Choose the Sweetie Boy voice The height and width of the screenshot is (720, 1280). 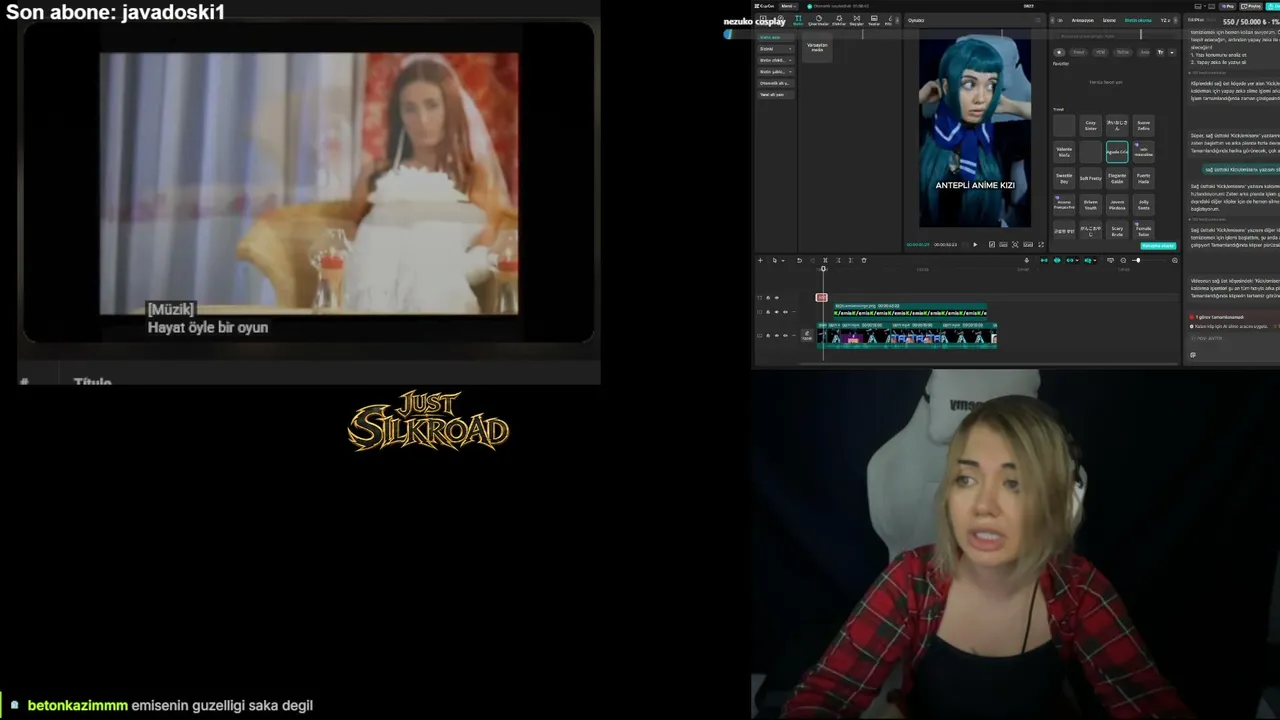pyautogui.click(x=1064, y=178)
